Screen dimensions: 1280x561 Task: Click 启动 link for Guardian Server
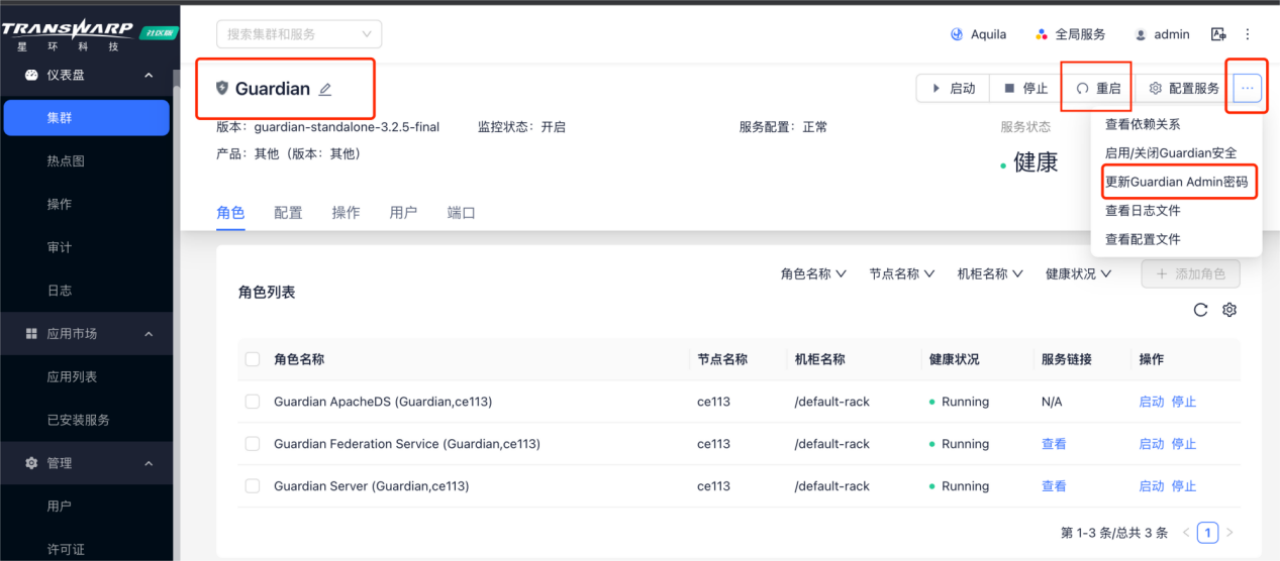1152,486
